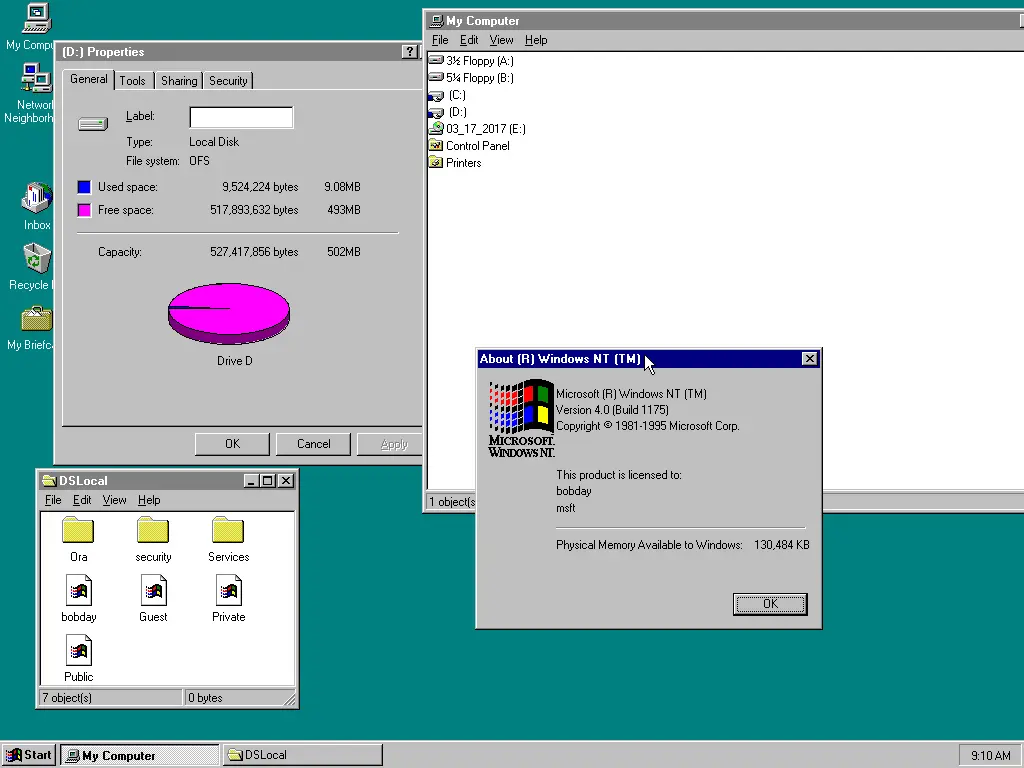Viewport: 1024px width, 768px height.
Task: Open File menu in DSLocal window
Action: pos(53,500)
